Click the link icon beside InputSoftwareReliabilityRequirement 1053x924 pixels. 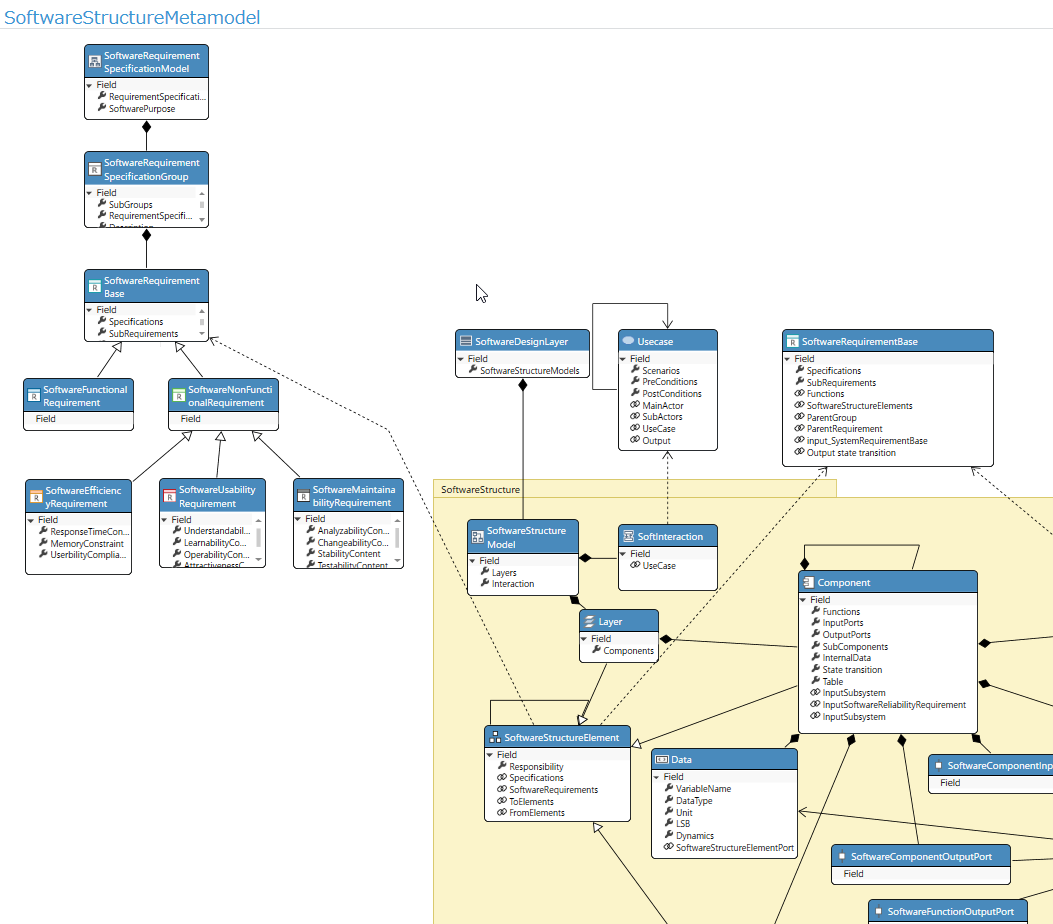click(x=815, y=704)
